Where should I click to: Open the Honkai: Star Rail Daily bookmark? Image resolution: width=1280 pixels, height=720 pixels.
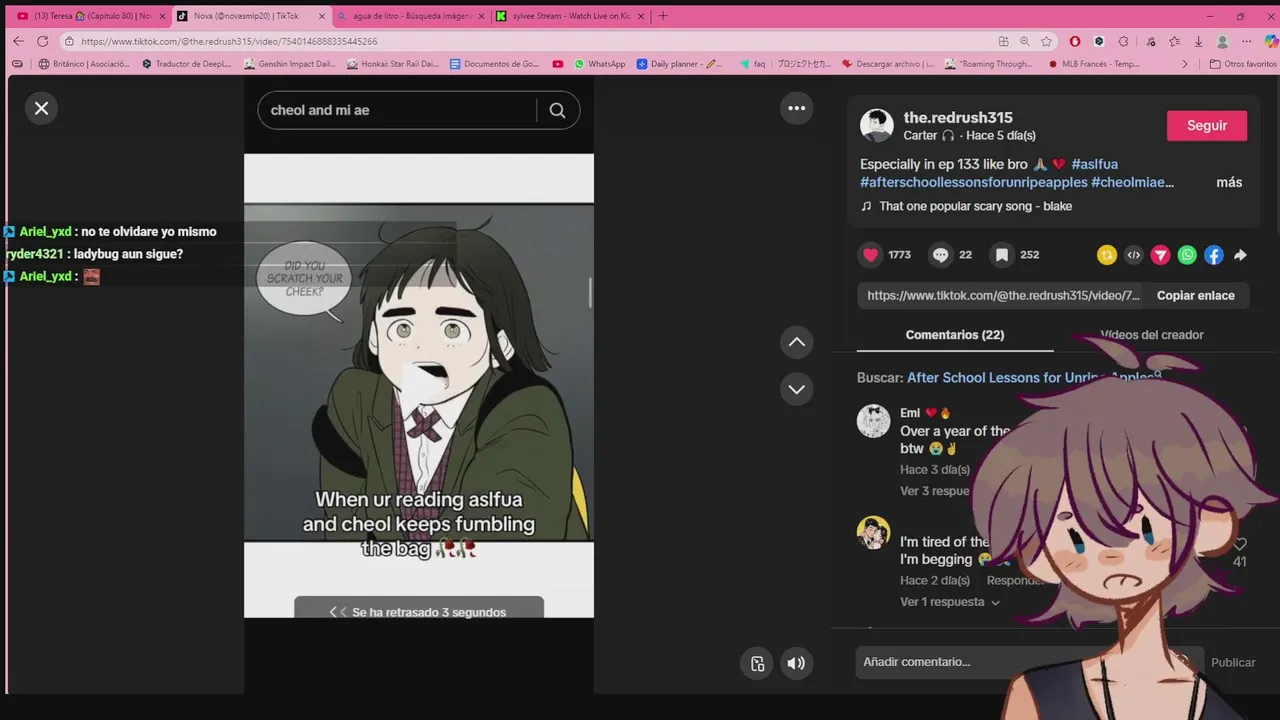393,64
